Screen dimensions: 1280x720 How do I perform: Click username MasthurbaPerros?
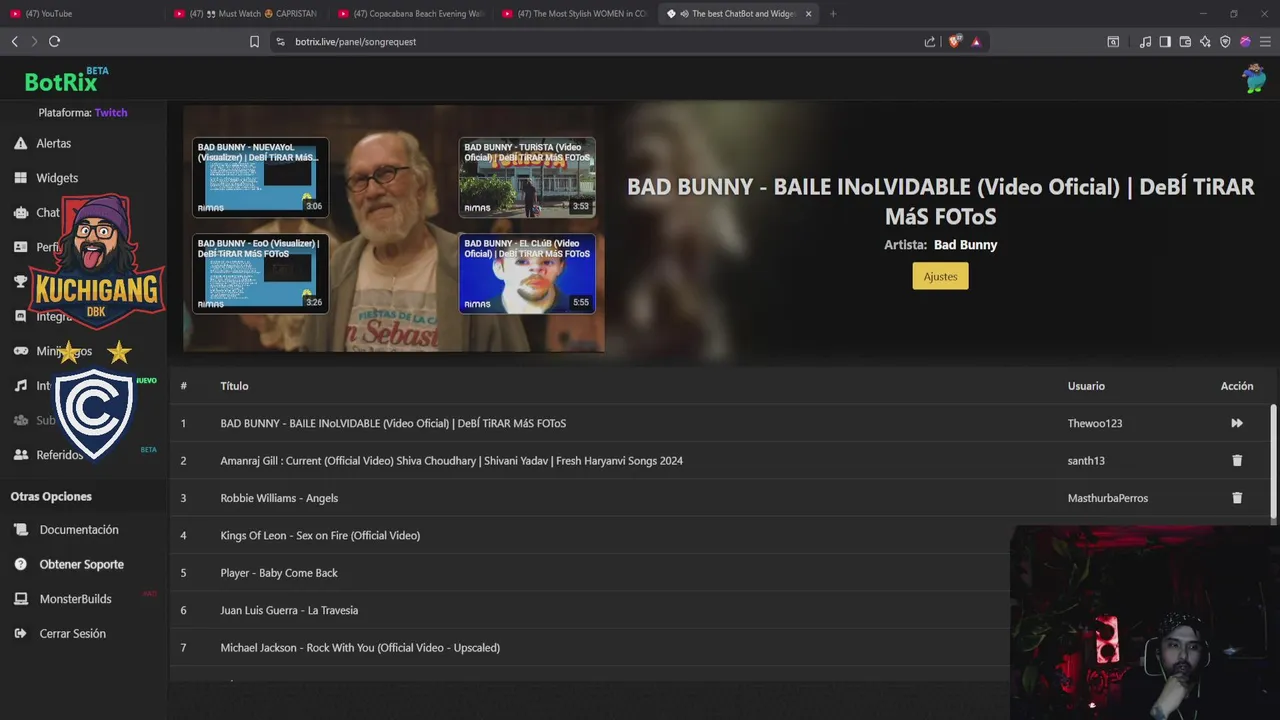[1108, 498]
